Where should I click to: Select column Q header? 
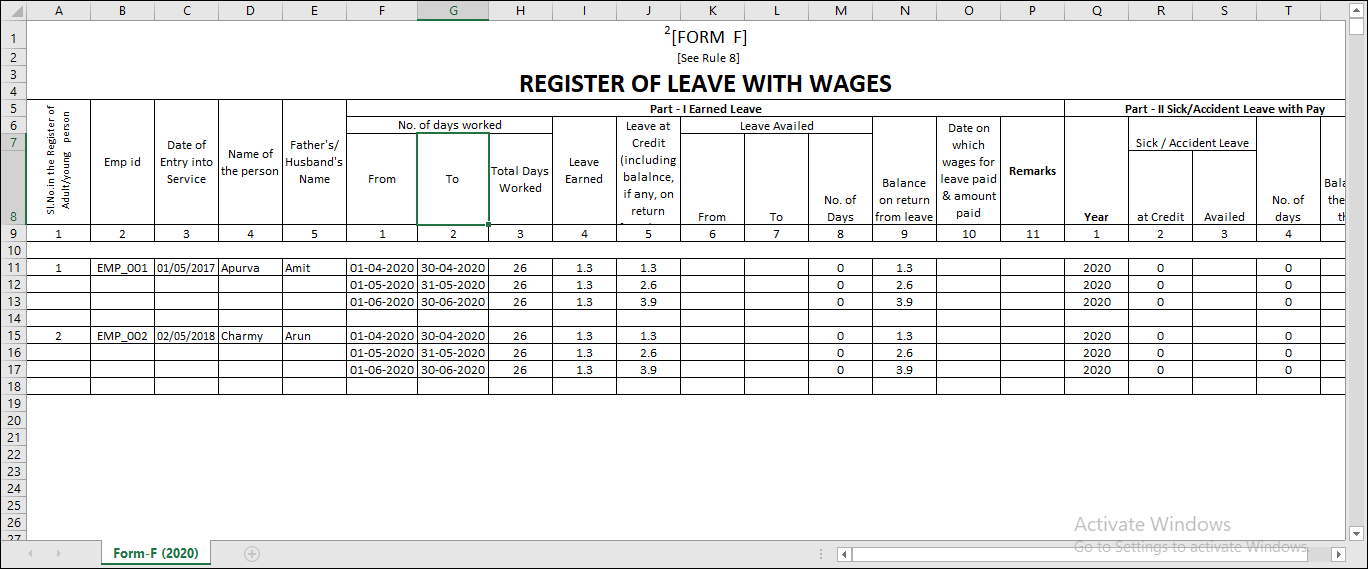[x=1096, y=11]
